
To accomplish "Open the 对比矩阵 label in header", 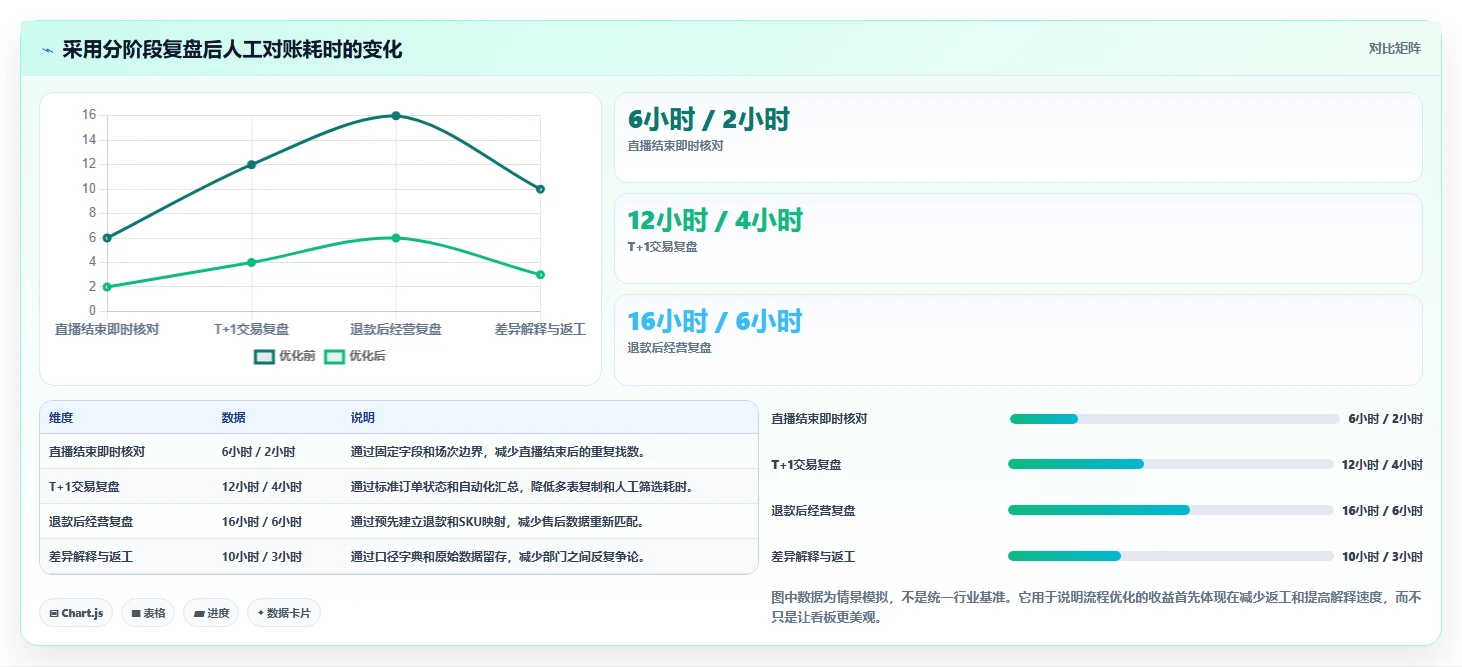I will (1395, 48).
